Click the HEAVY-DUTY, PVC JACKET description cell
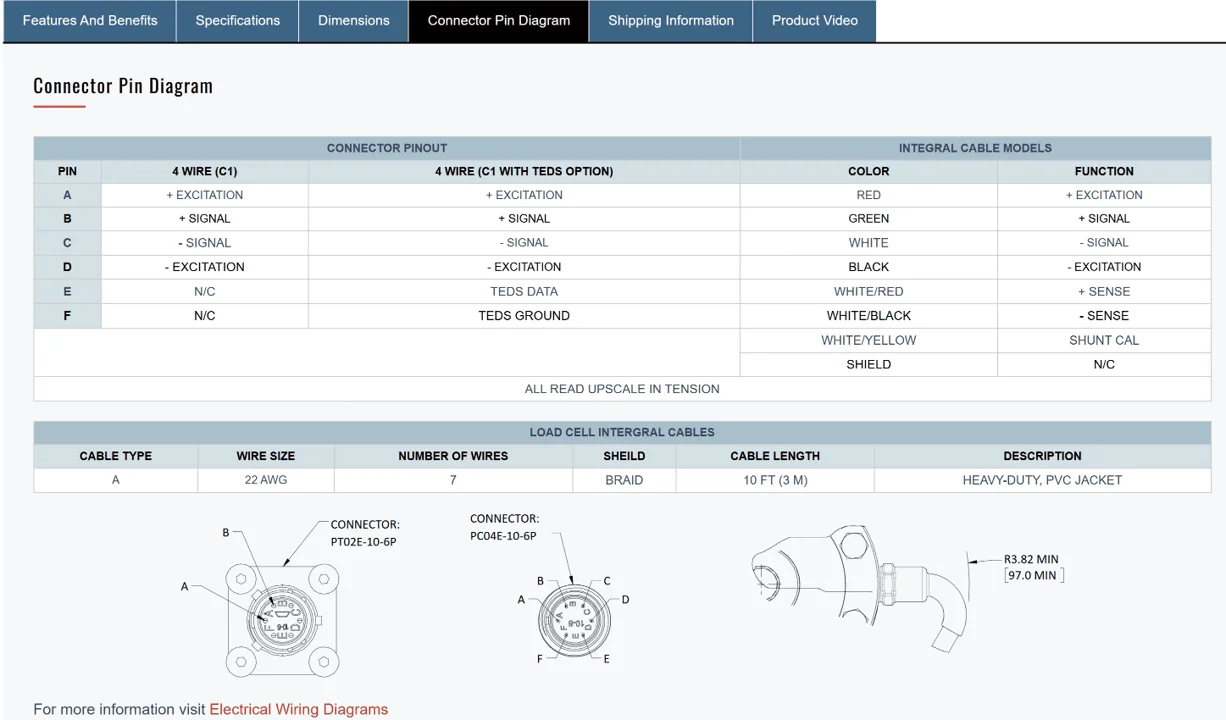 tap(1042, 480)
